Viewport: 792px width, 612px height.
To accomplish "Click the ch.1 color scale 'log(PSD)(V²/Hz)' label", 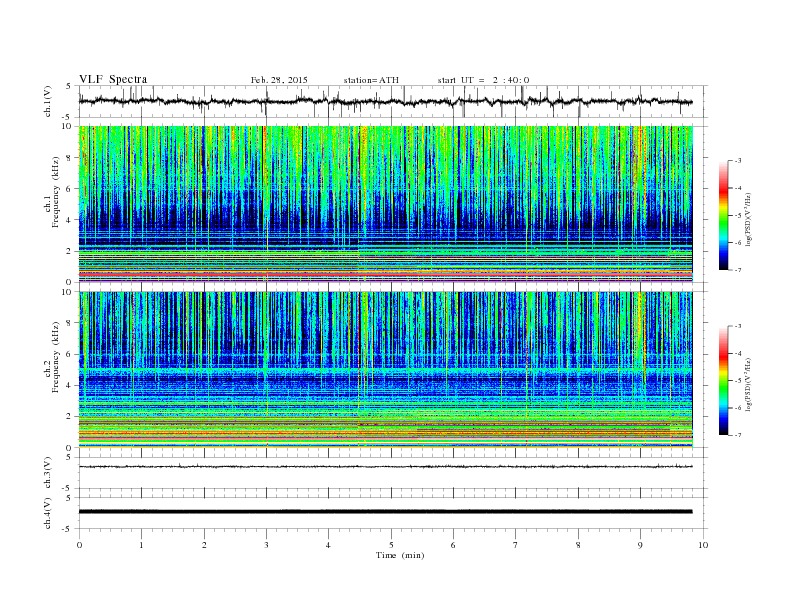I will coord(749,220).
